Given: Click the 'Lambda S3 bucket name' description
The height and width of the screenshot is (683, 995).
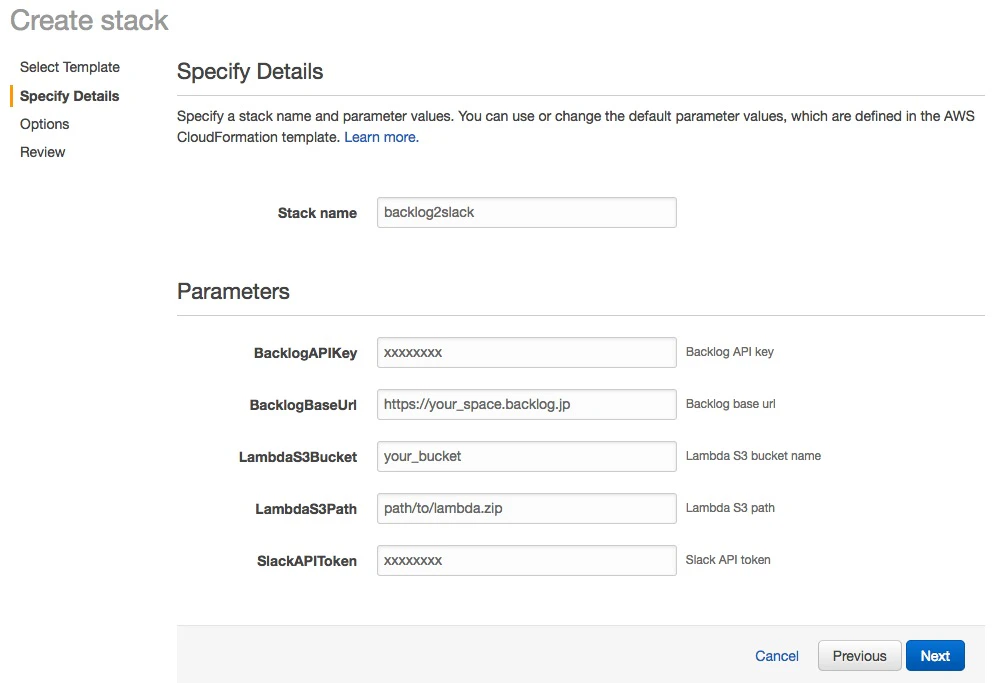Looking at the screenshot, I should click(x=753, y=456).
